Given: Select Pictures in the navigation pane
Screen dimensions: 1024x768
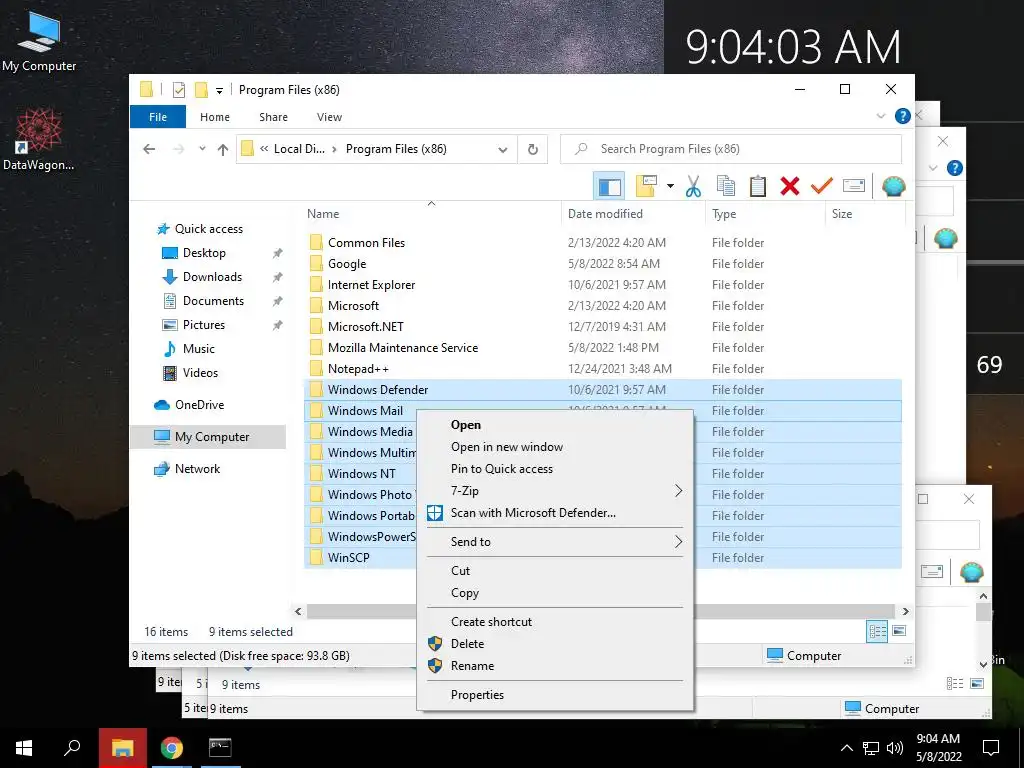Looking at the screenshot, I should point(203,325).
